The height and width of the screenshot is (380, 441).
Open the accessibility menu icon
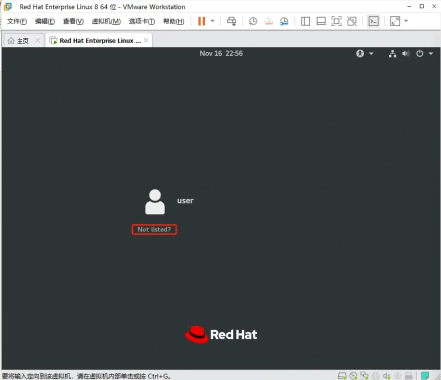(x=360, y=53)
